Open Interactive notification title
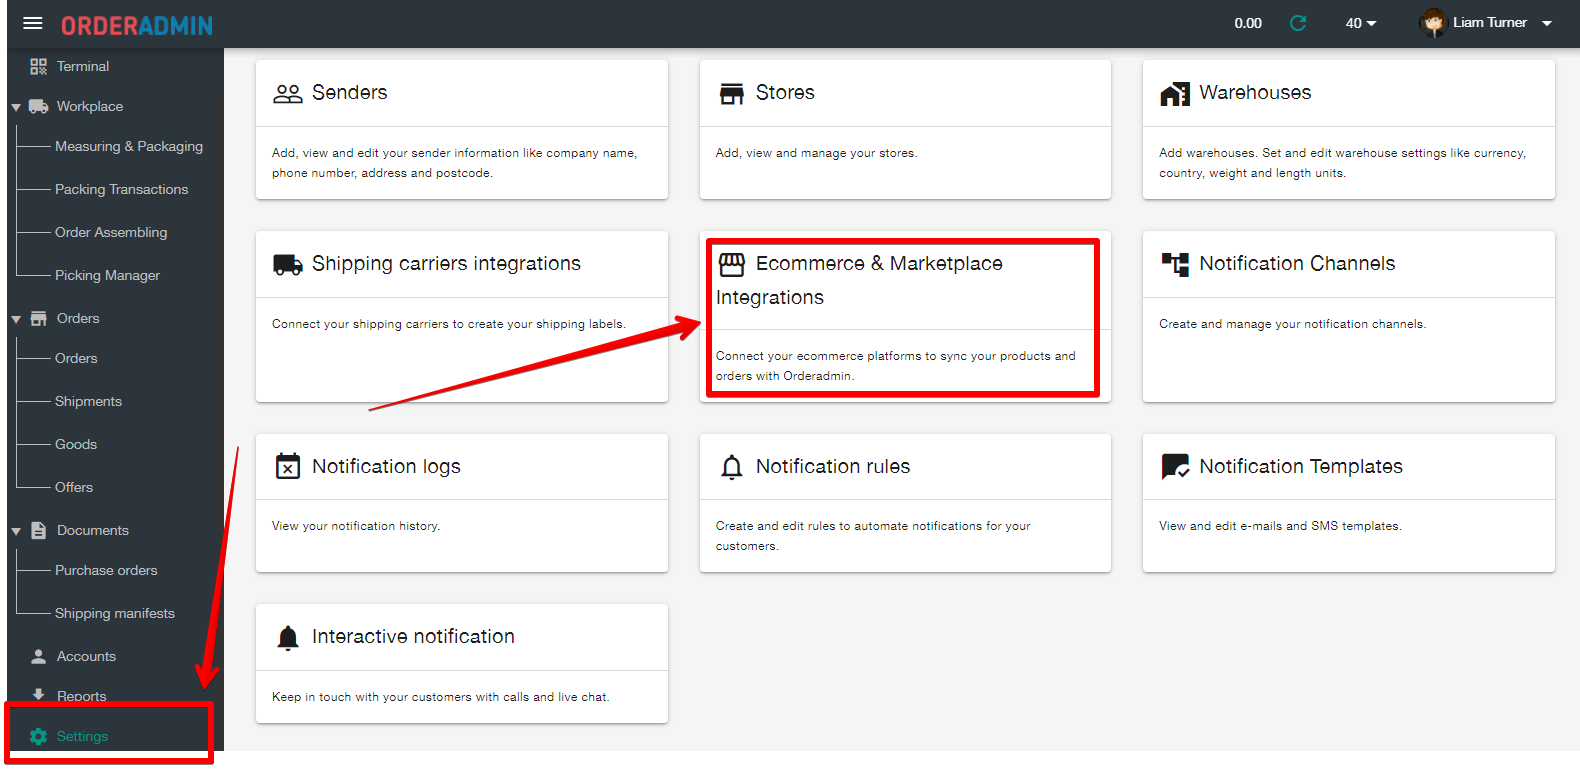This screenshot has width=1580, height=769. 413,637
